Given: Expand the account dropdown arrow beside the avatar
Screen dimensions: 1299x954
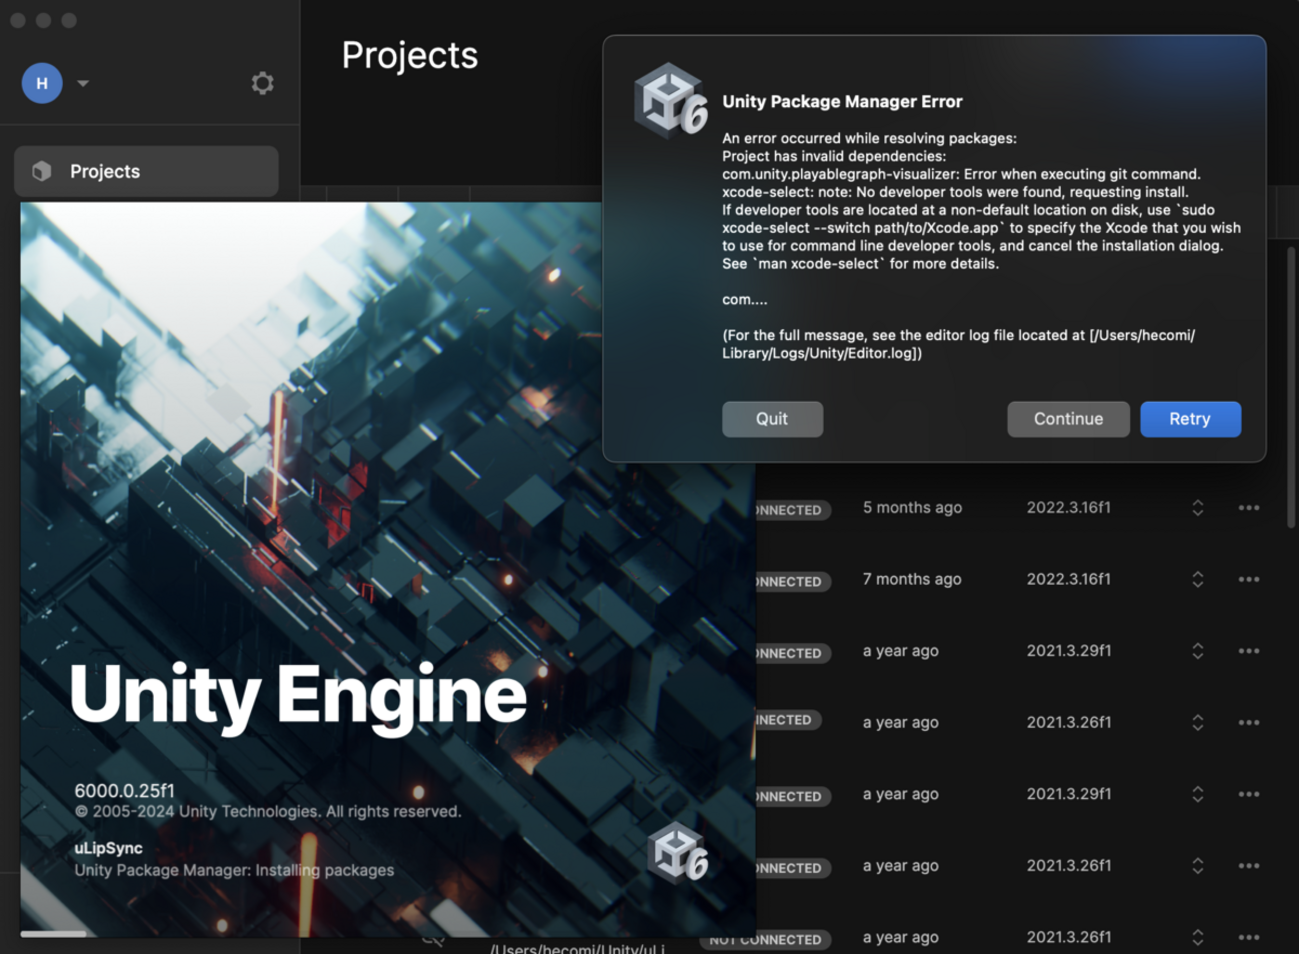Looking at the screenshot, I should (83, 84).
